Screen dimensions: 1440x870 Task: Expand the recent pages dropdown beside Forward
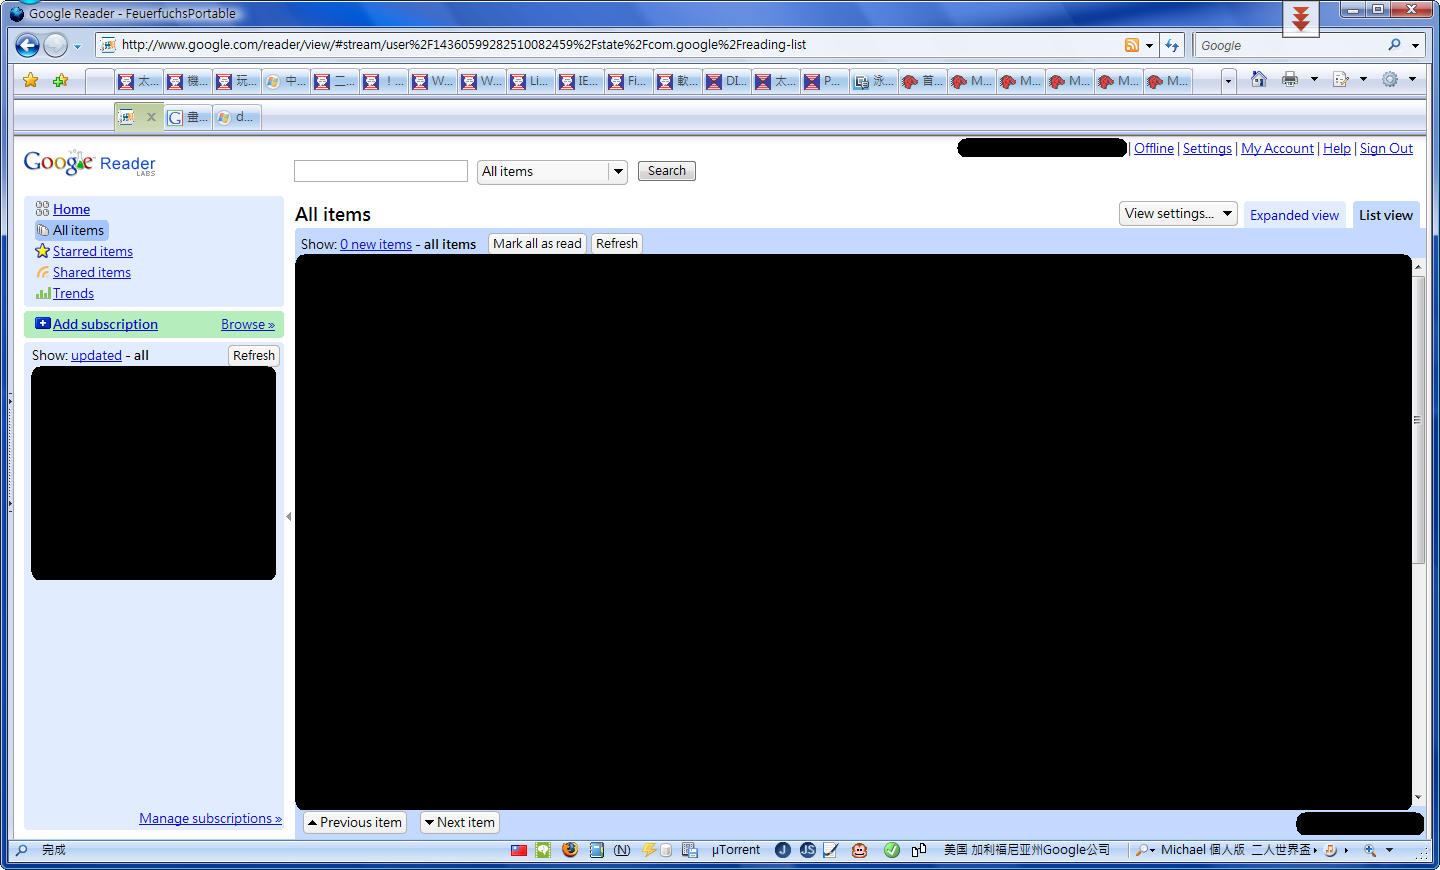(x=77, y=46)
